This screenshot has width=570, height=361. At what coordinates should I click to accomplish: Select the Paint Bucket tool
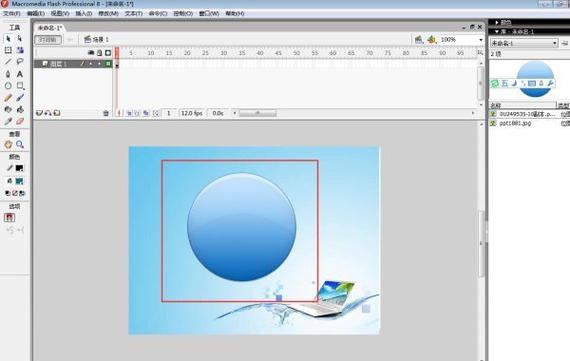click(20, 109)
